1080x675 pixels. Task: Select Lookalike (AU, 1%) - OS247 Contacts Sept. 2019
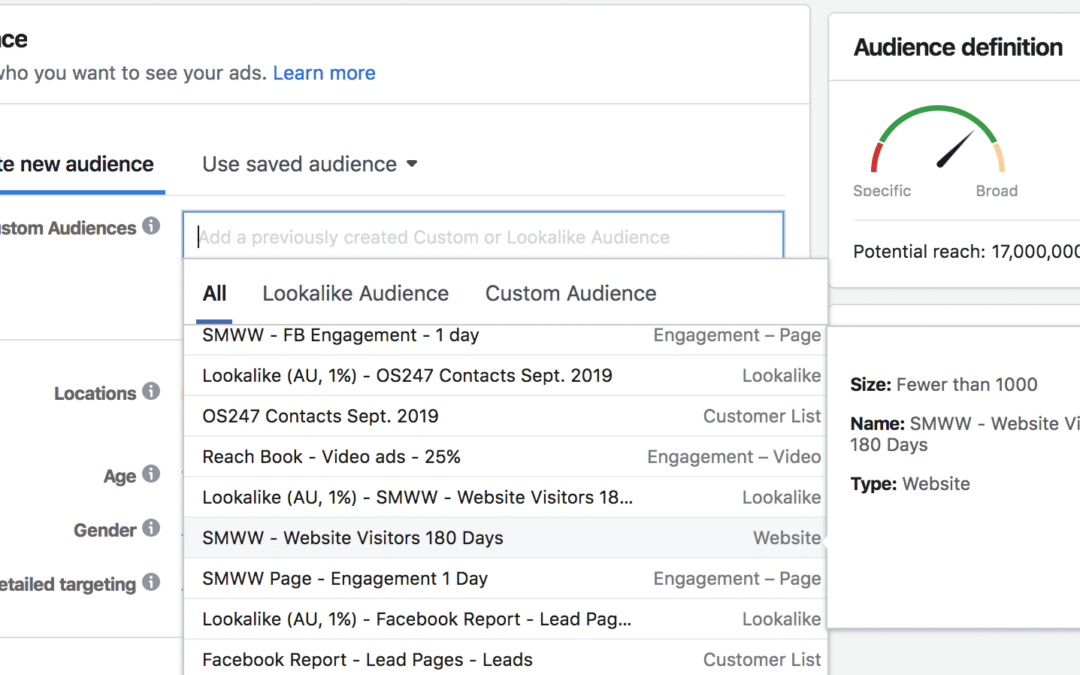click(505, 375)
